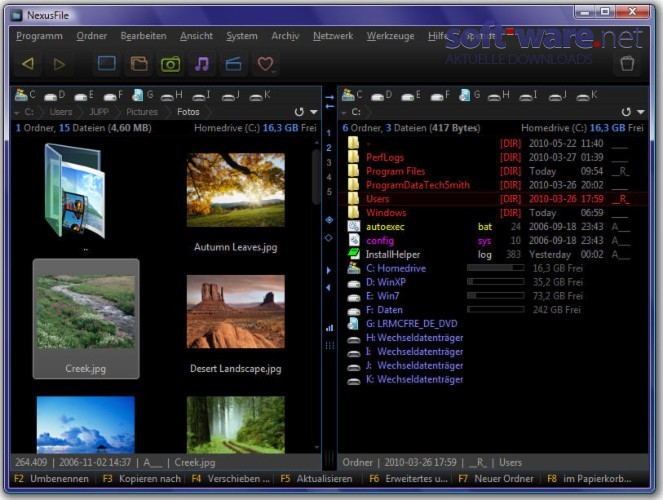The image size is (663, 500).
Task: Expand left breadcrumb root arrow before C:
Action: pyautogui.click(x=17, y=113)
